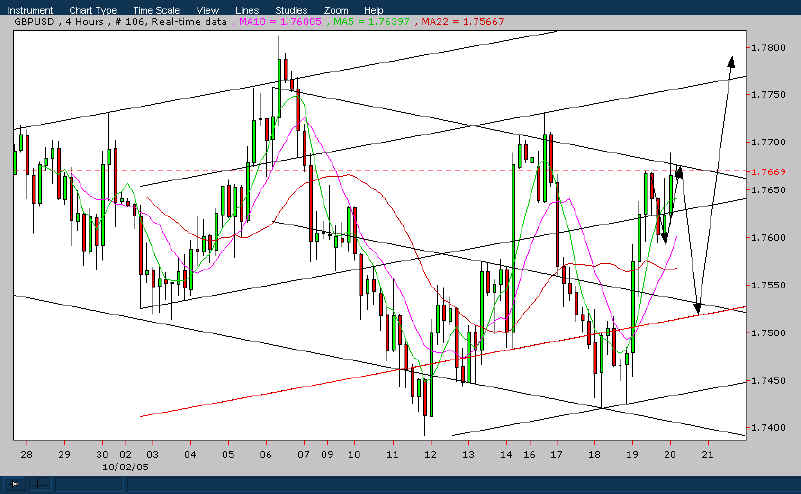Image resolution: width=801 pixels, height=494 pixels.
Task: Open the Instrument menu
Action: [30, 10]
